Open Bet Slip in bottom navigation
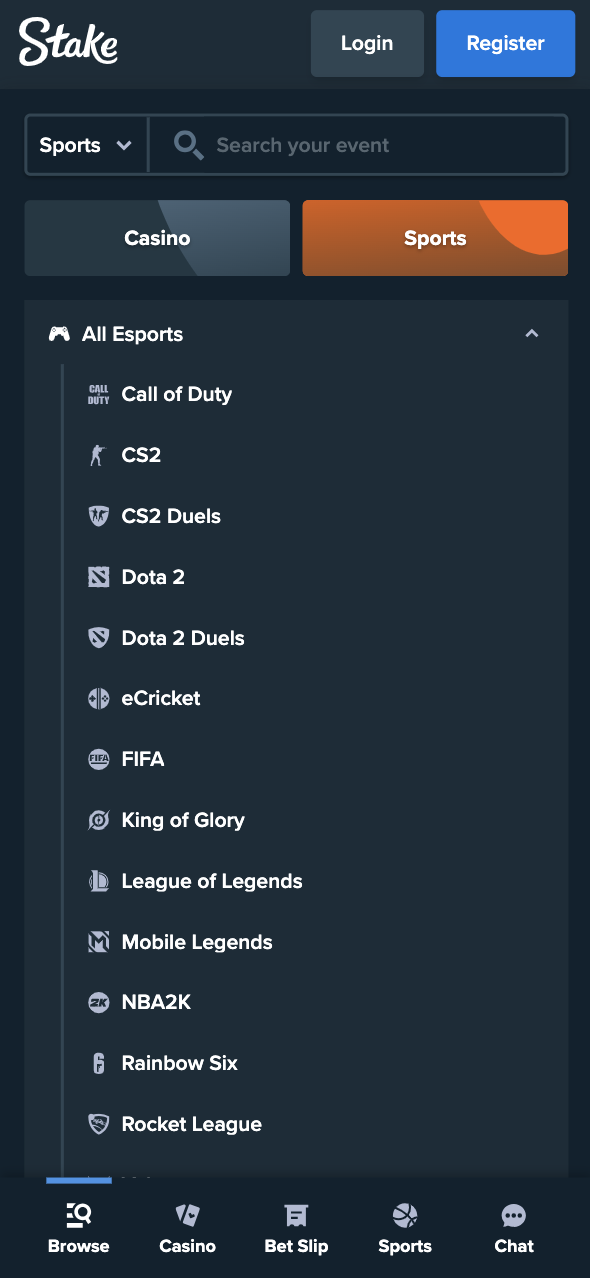The width and height of the screenshot is (590, 1278). pyautogui.click(x=296, y=1228)
